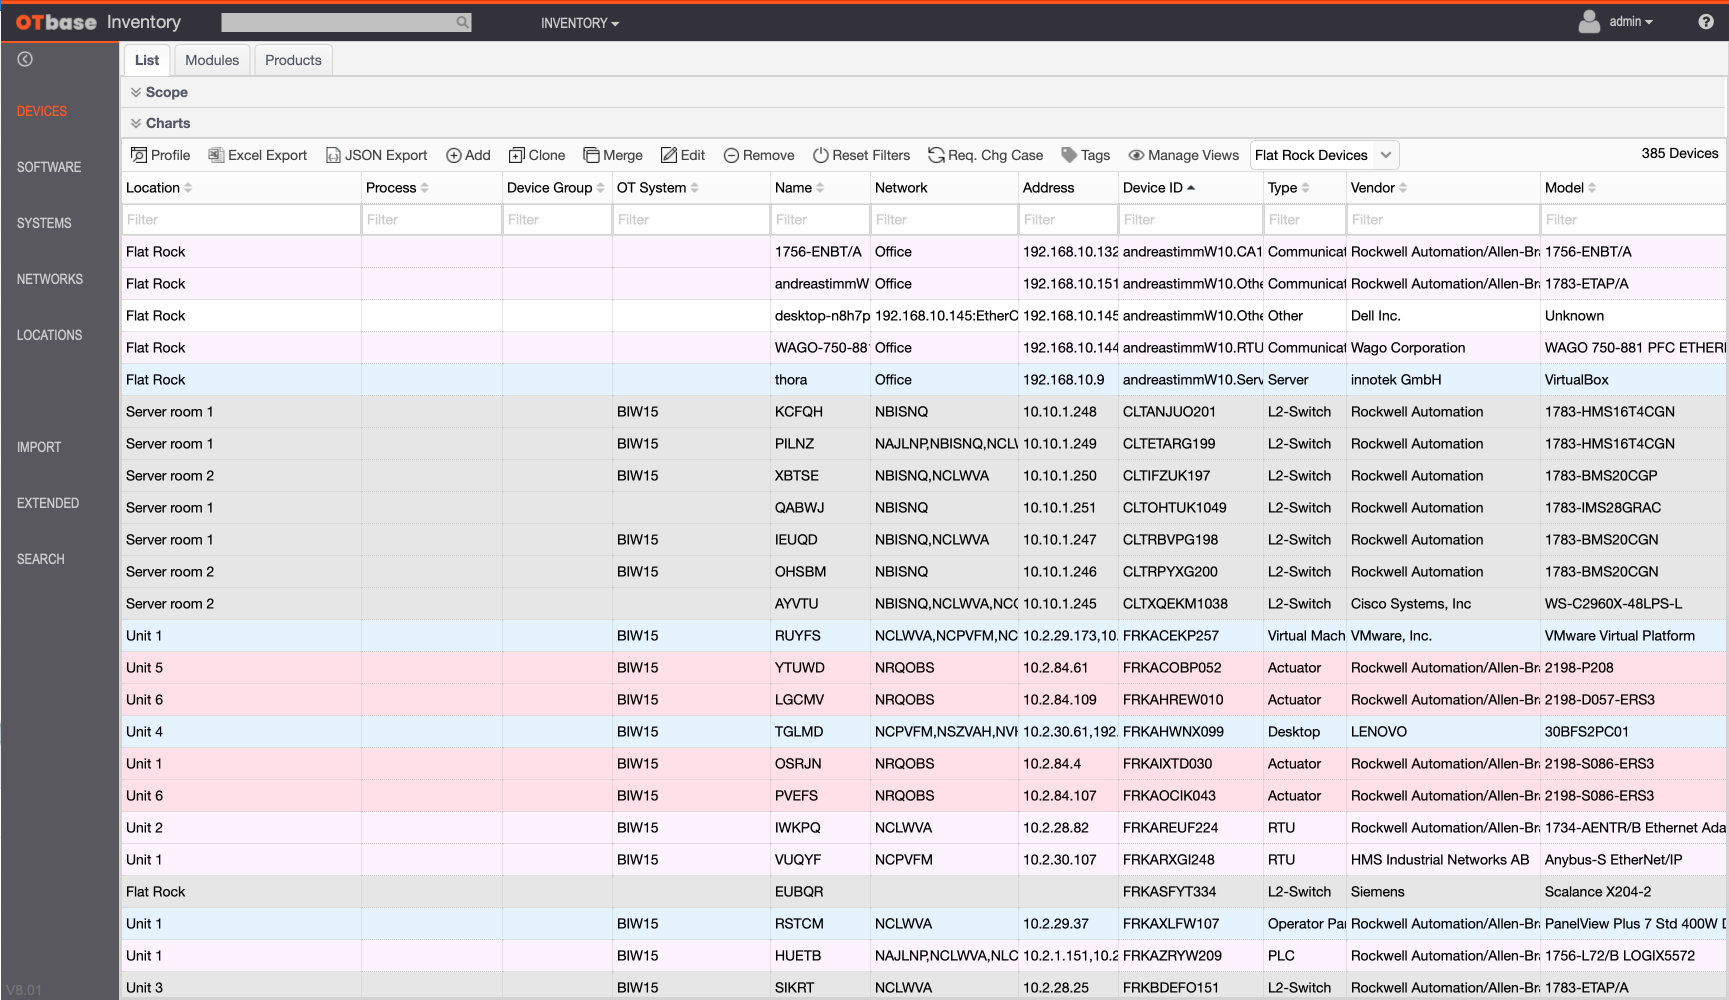Open EXTENDED in the sidebar
The width and height of the screenshot is (1729, 1000).
[48, 503]
